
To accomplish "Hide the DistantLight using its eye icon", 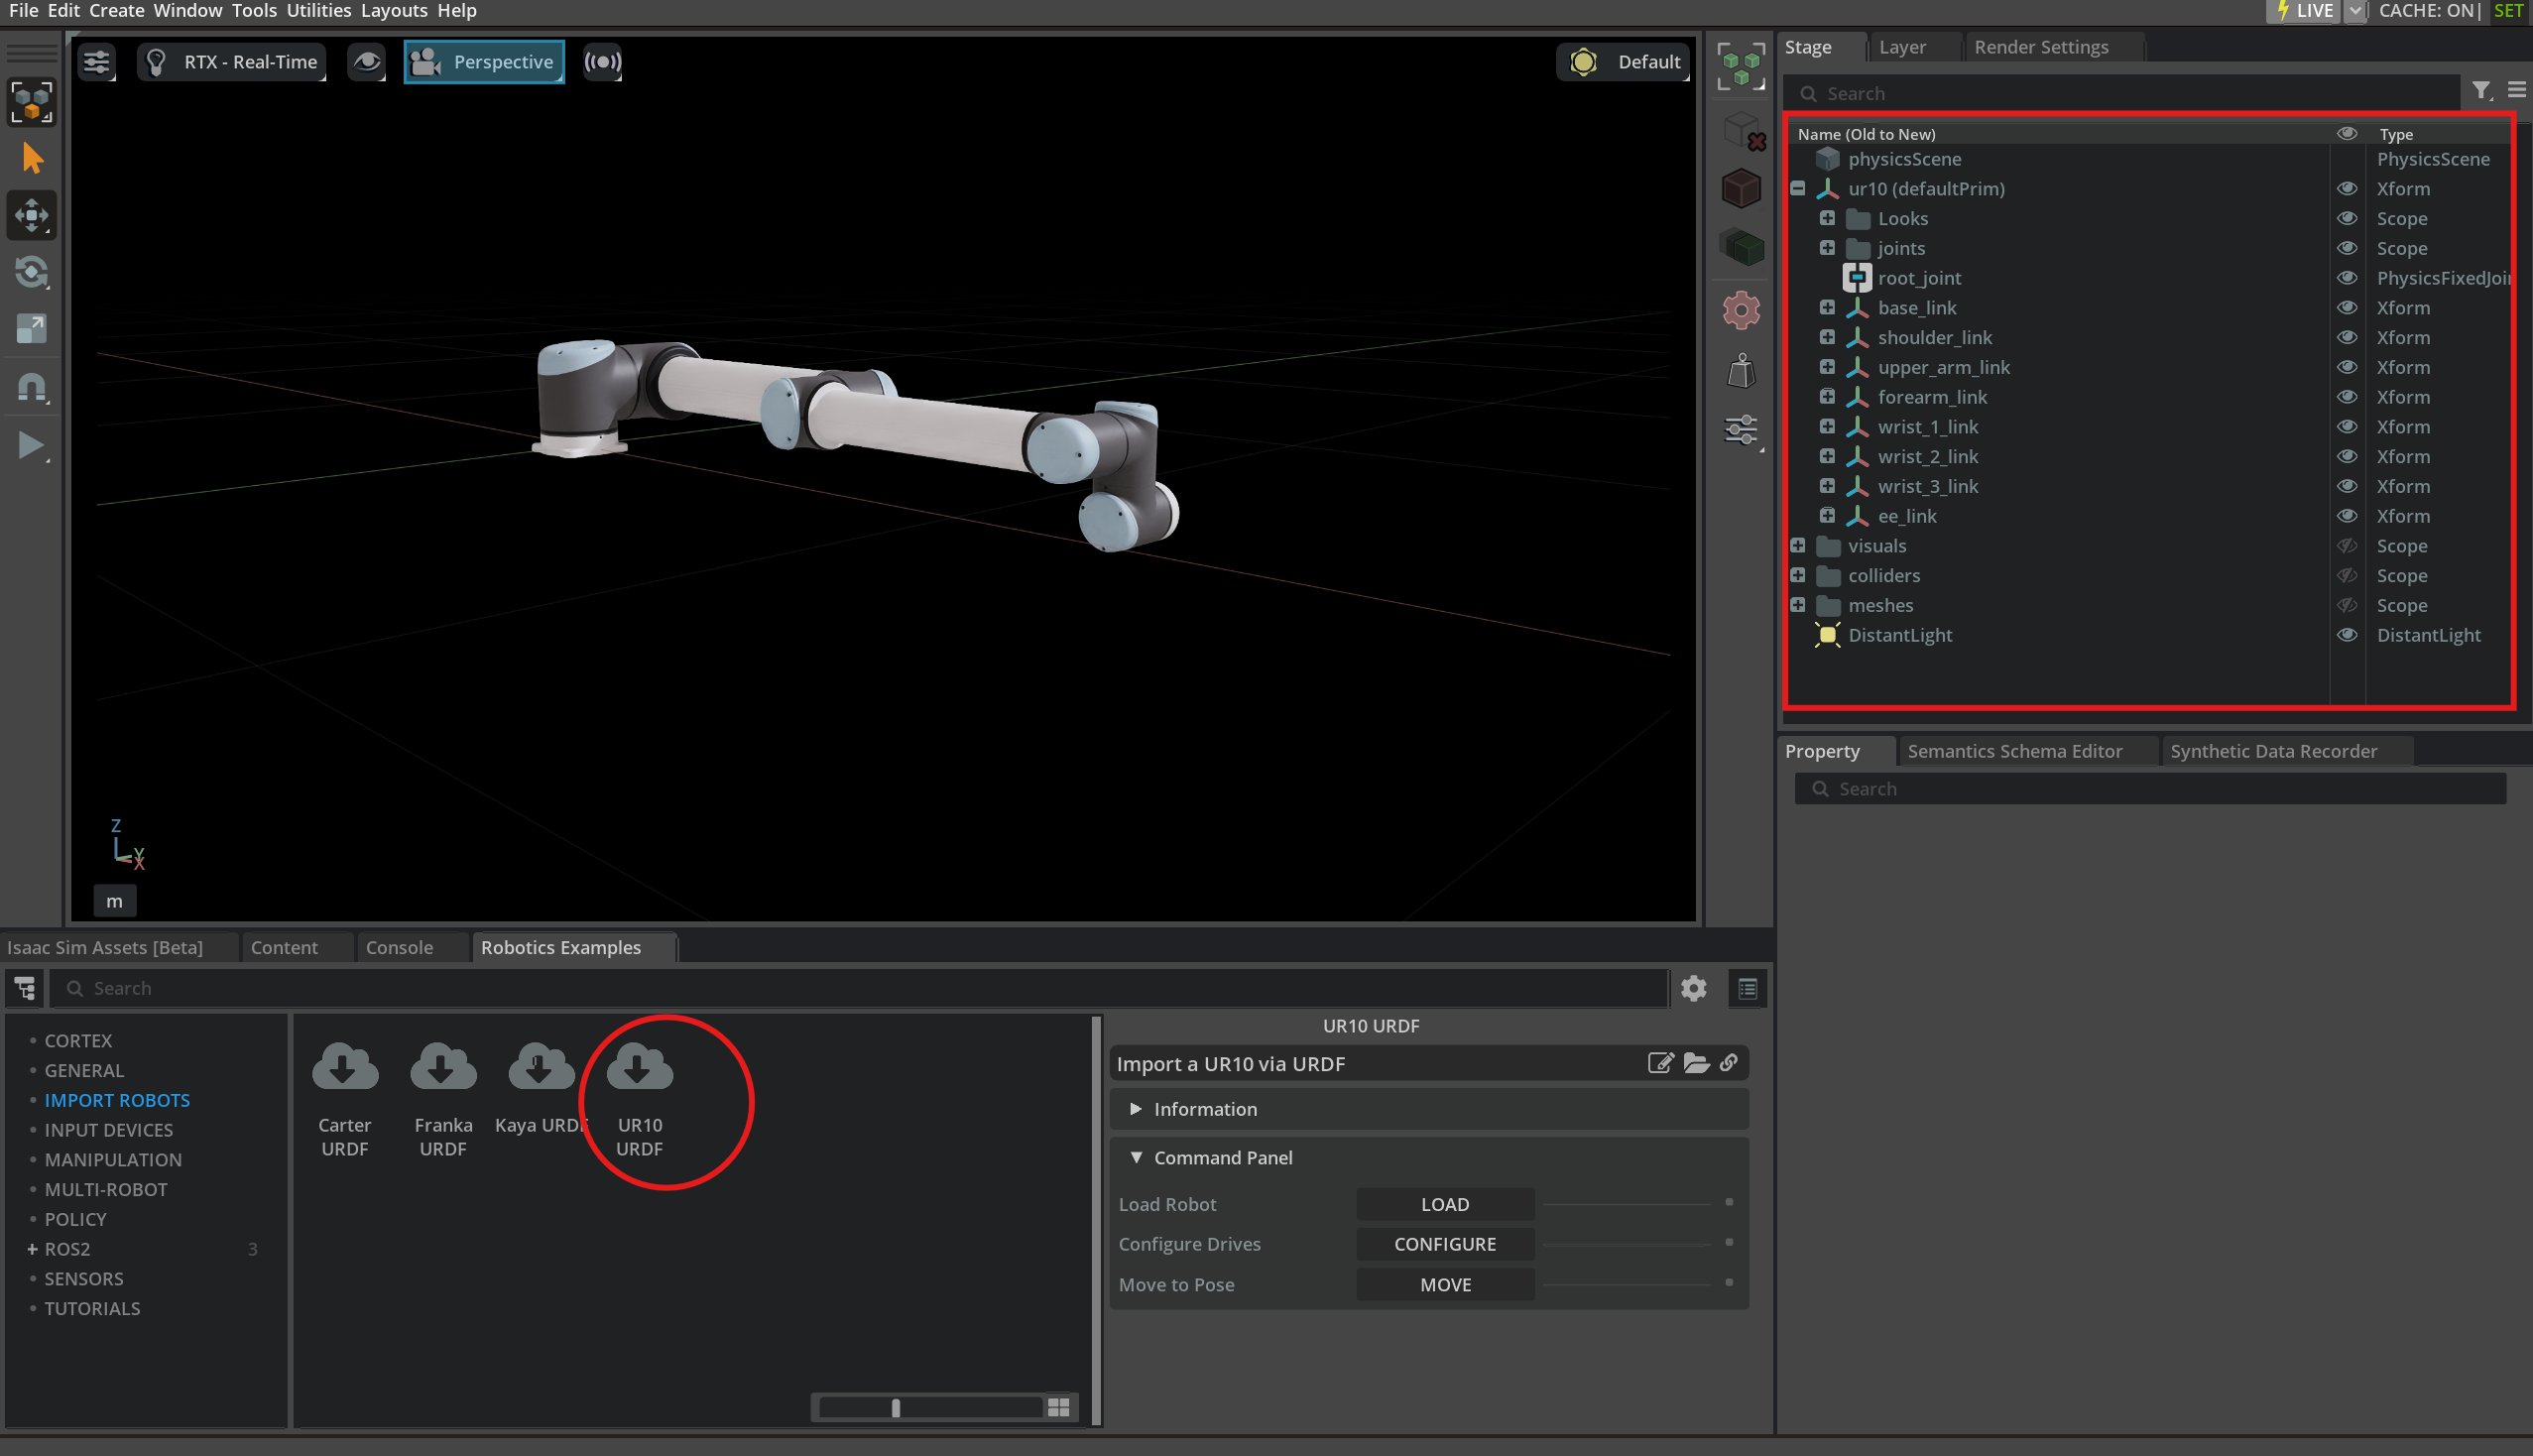I will click(x=2347, y=635).
